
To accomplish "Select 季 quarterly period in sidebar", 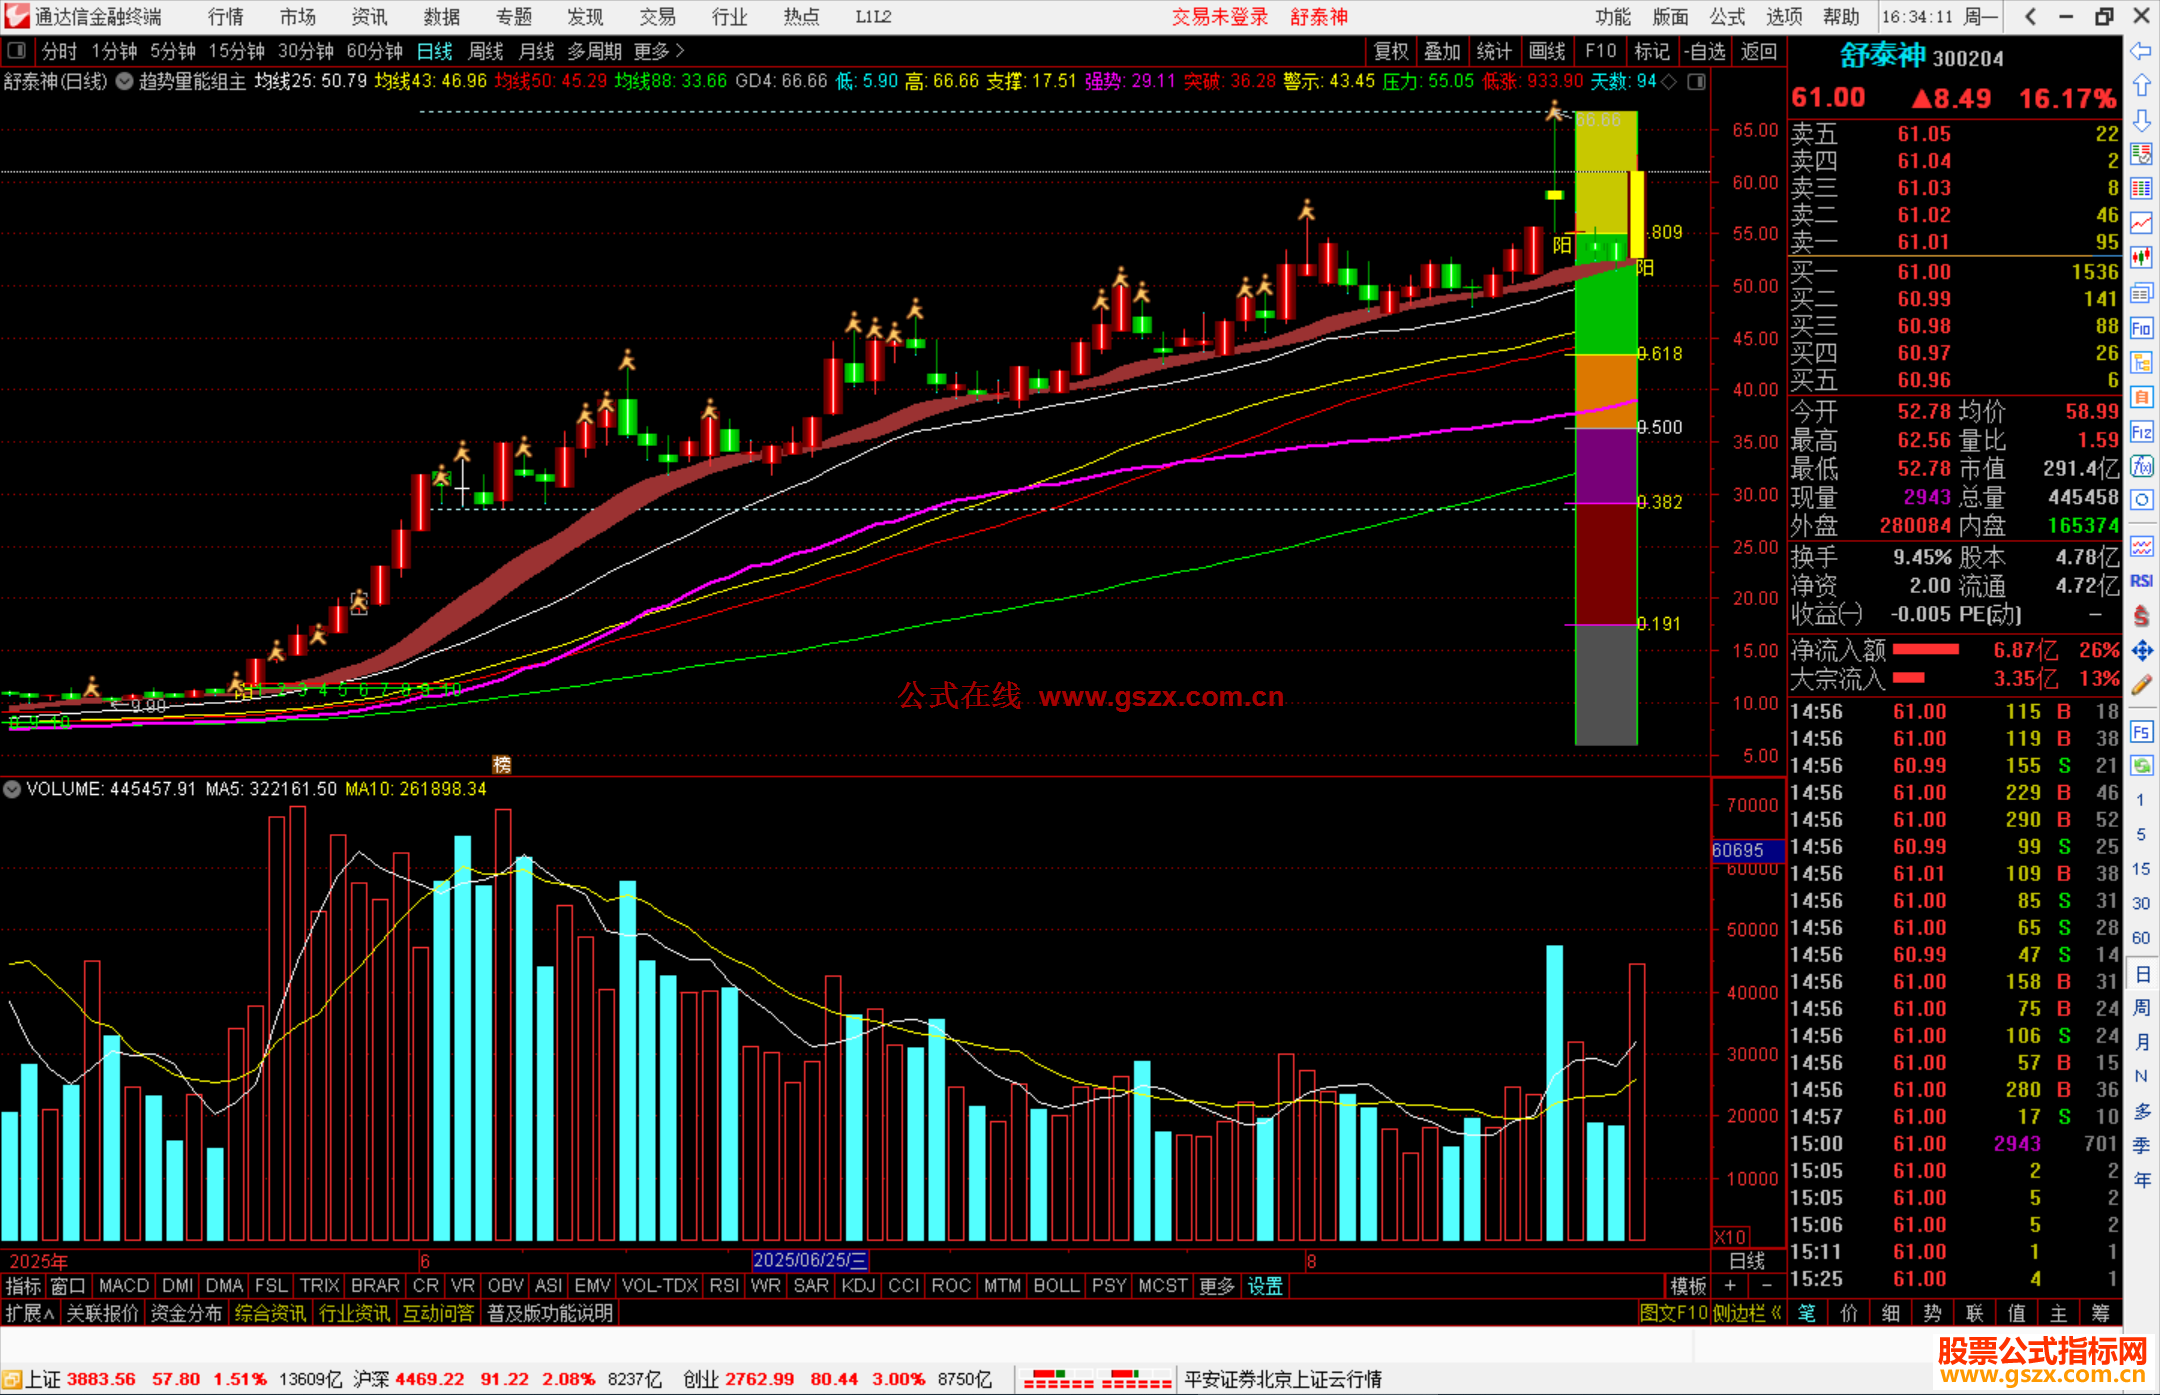I will click(x=2141, y=1145).
